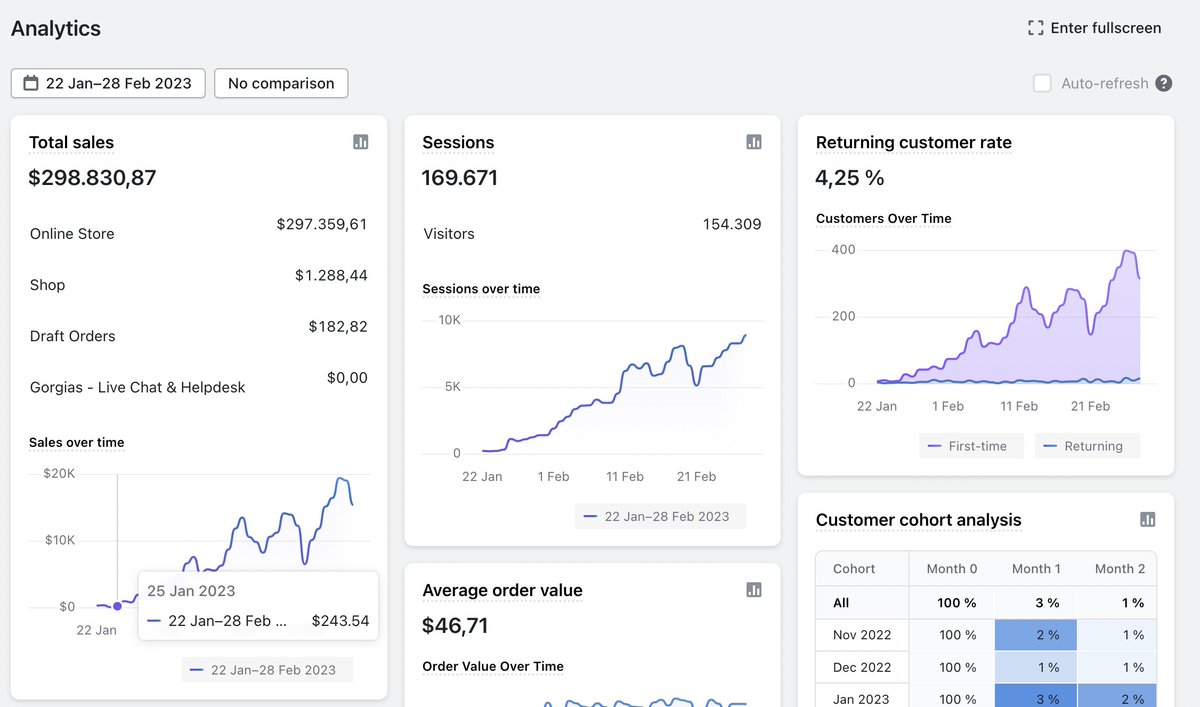Viewport: 1200px width, 707px height.
Task: Click the Sales over time link
Action: click(75, 442)
